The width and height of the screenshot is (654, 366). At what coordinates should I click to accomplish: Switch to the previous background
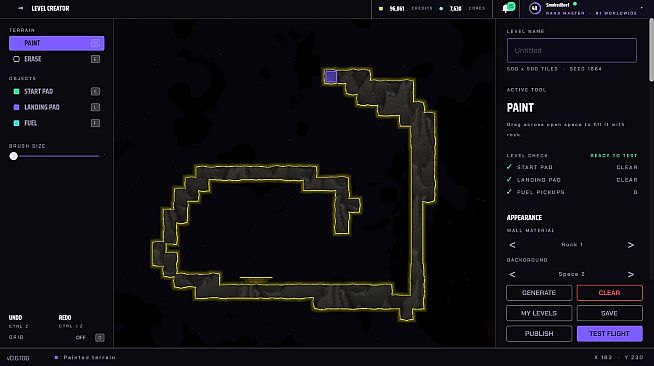(513, 274)
